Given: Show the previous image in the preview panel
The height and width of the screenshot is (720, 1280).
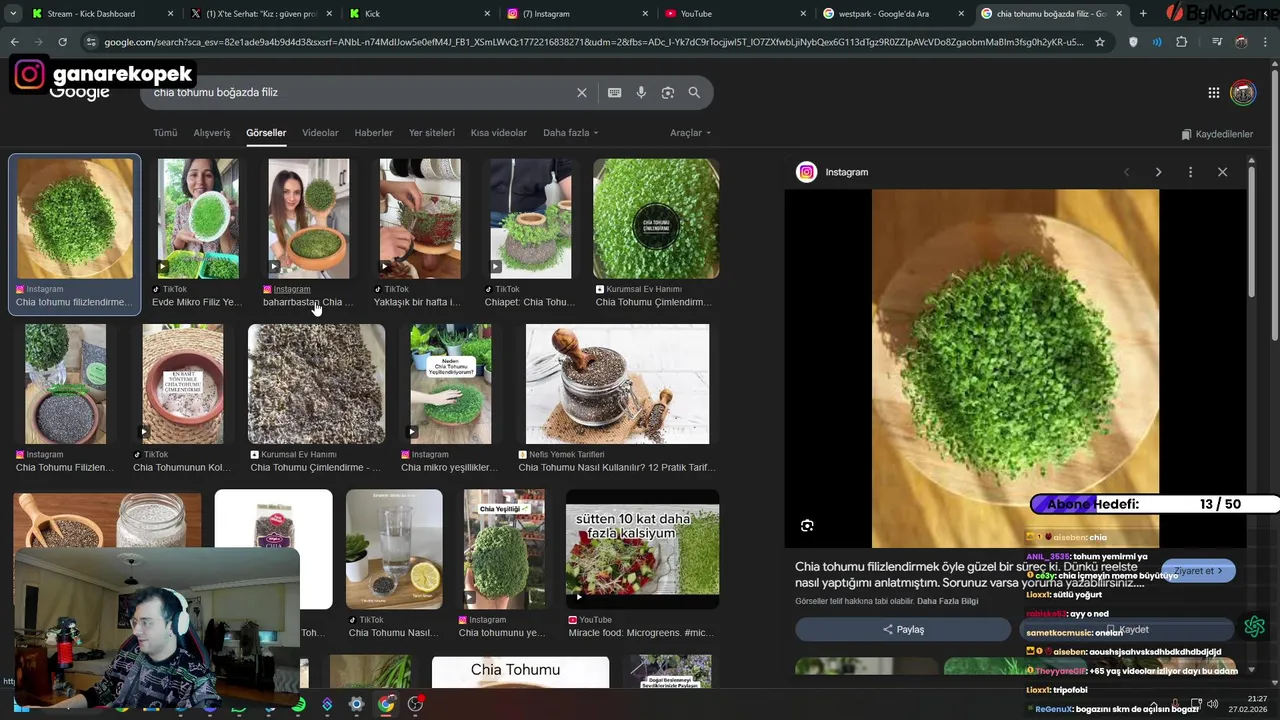Looking at the screenshot, I should pos(1126,172).
